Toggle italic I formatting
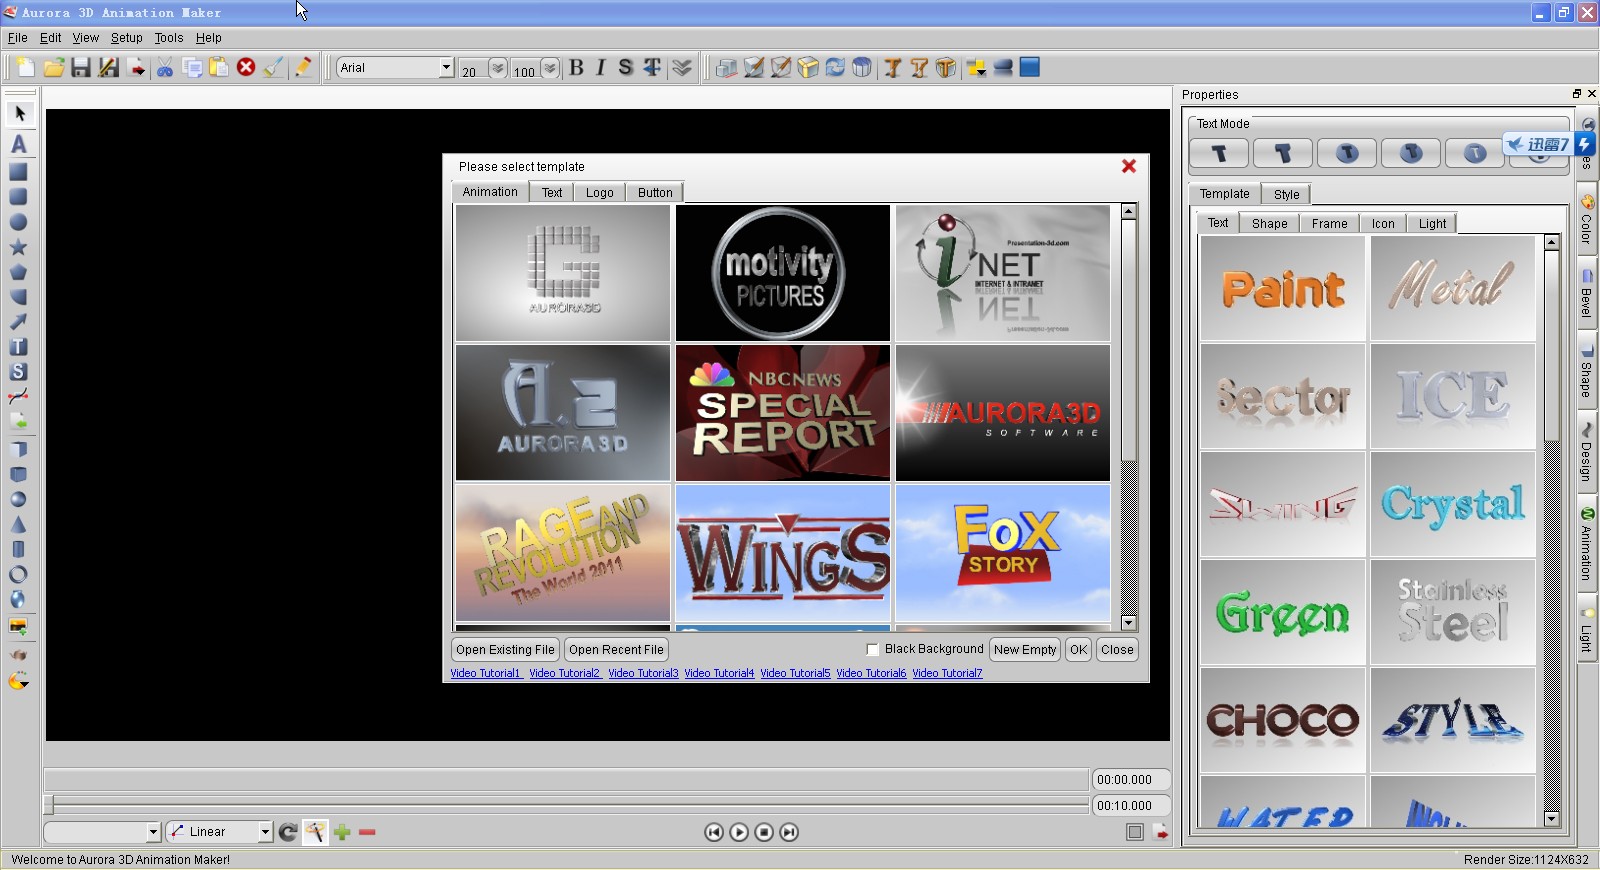The image size is (1600, 870). pyautogui.click(x=601, y=67)
